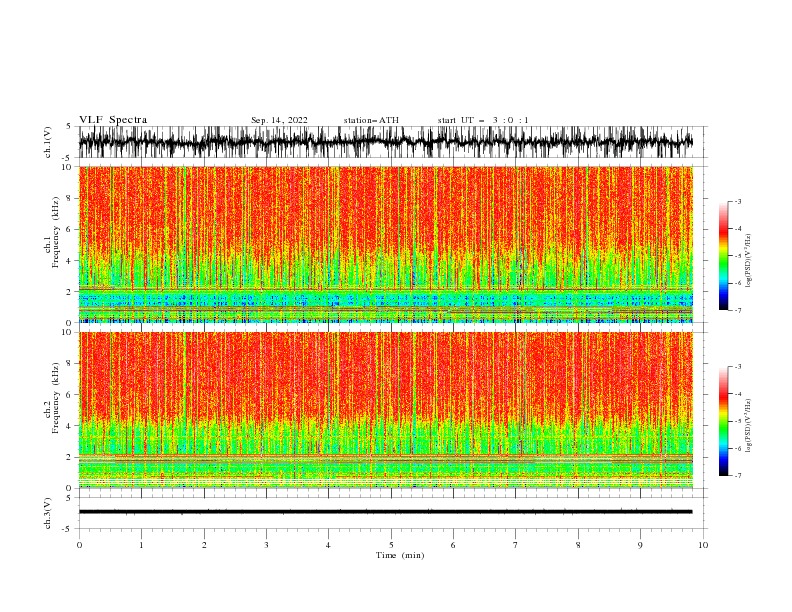Click the "VLF Spectra" plot title

coord(113,120)
